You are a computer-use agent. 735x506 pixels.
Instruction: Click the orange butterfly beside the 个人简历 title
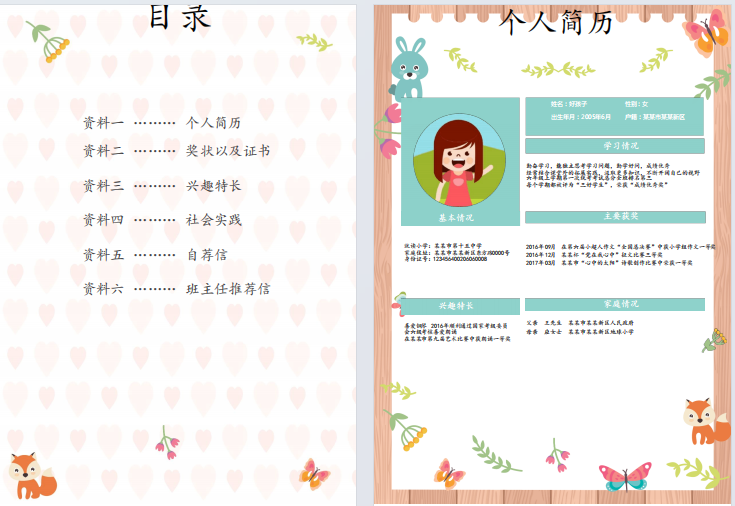705,35
